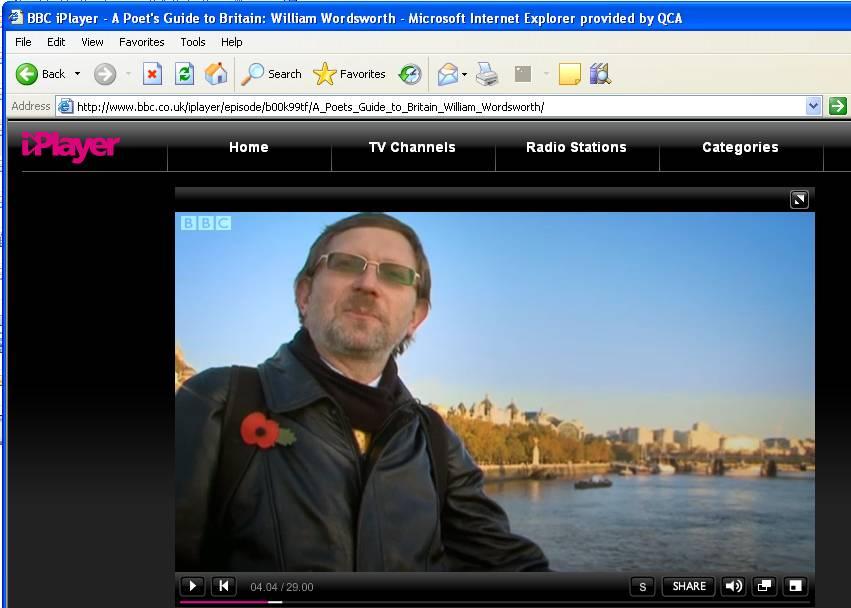Image resolution: width=851 pixels, height=608 pixels.
Task: Open the Search magnifier in toolbar
Action: click(271, 74)
